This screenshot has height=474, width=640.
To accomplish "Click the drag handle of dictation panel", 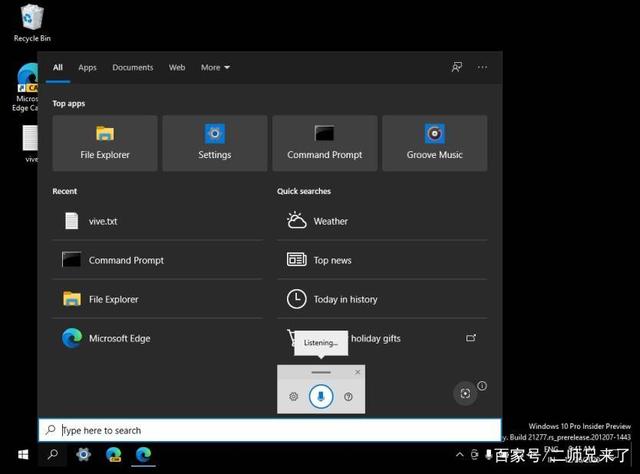I will point(321,372).
